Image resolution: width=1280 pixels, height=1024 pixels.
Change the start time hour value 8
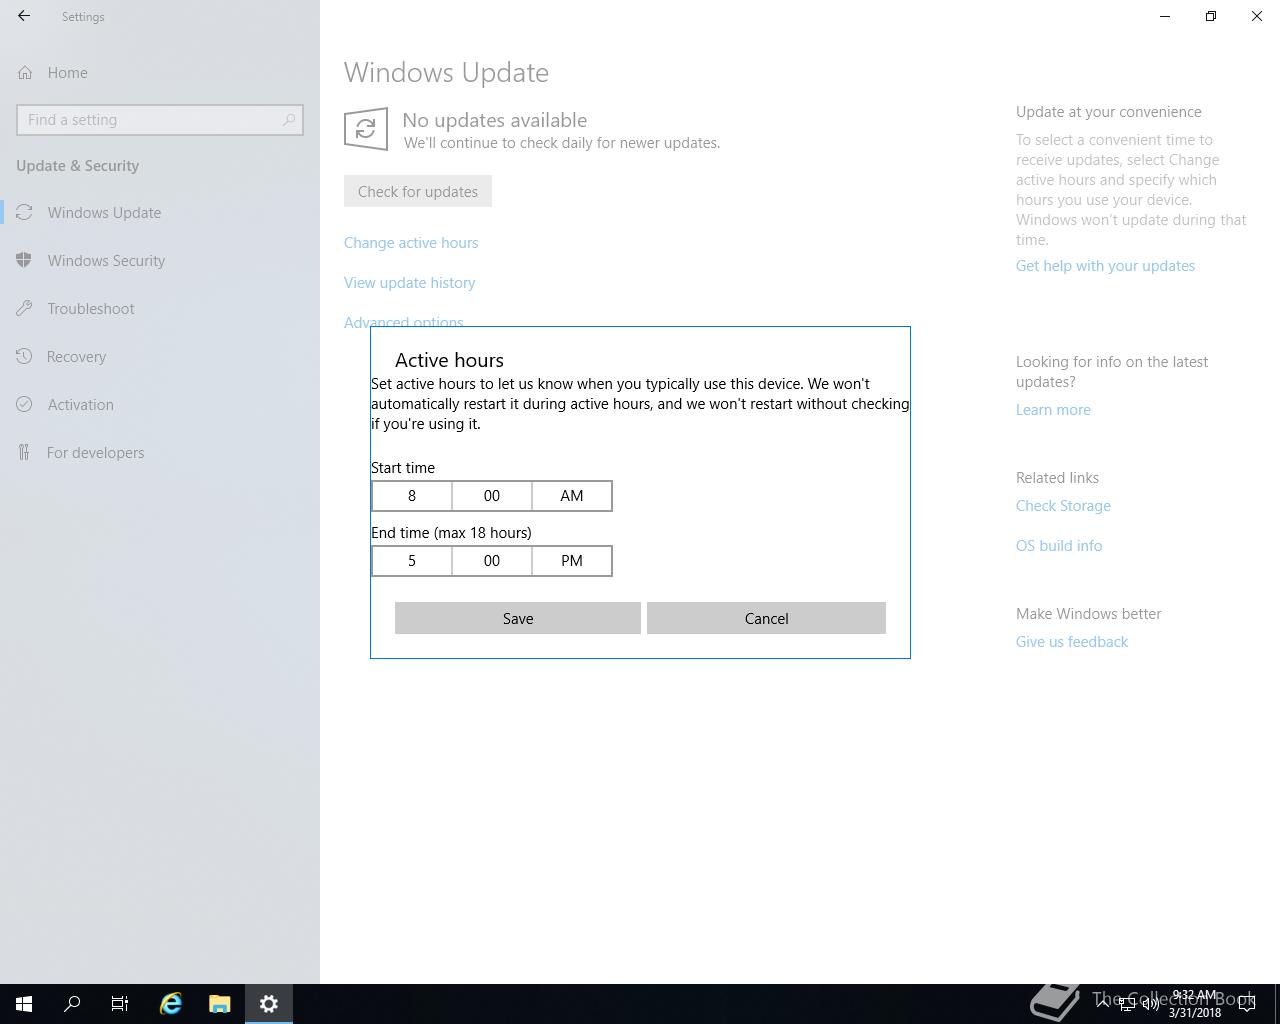pos(412,496)
